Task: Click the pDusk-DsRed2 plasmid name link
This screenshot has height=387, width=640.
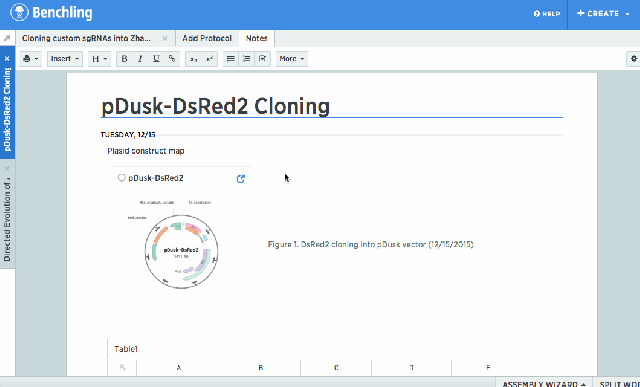Action: click(x=156, y=178)
